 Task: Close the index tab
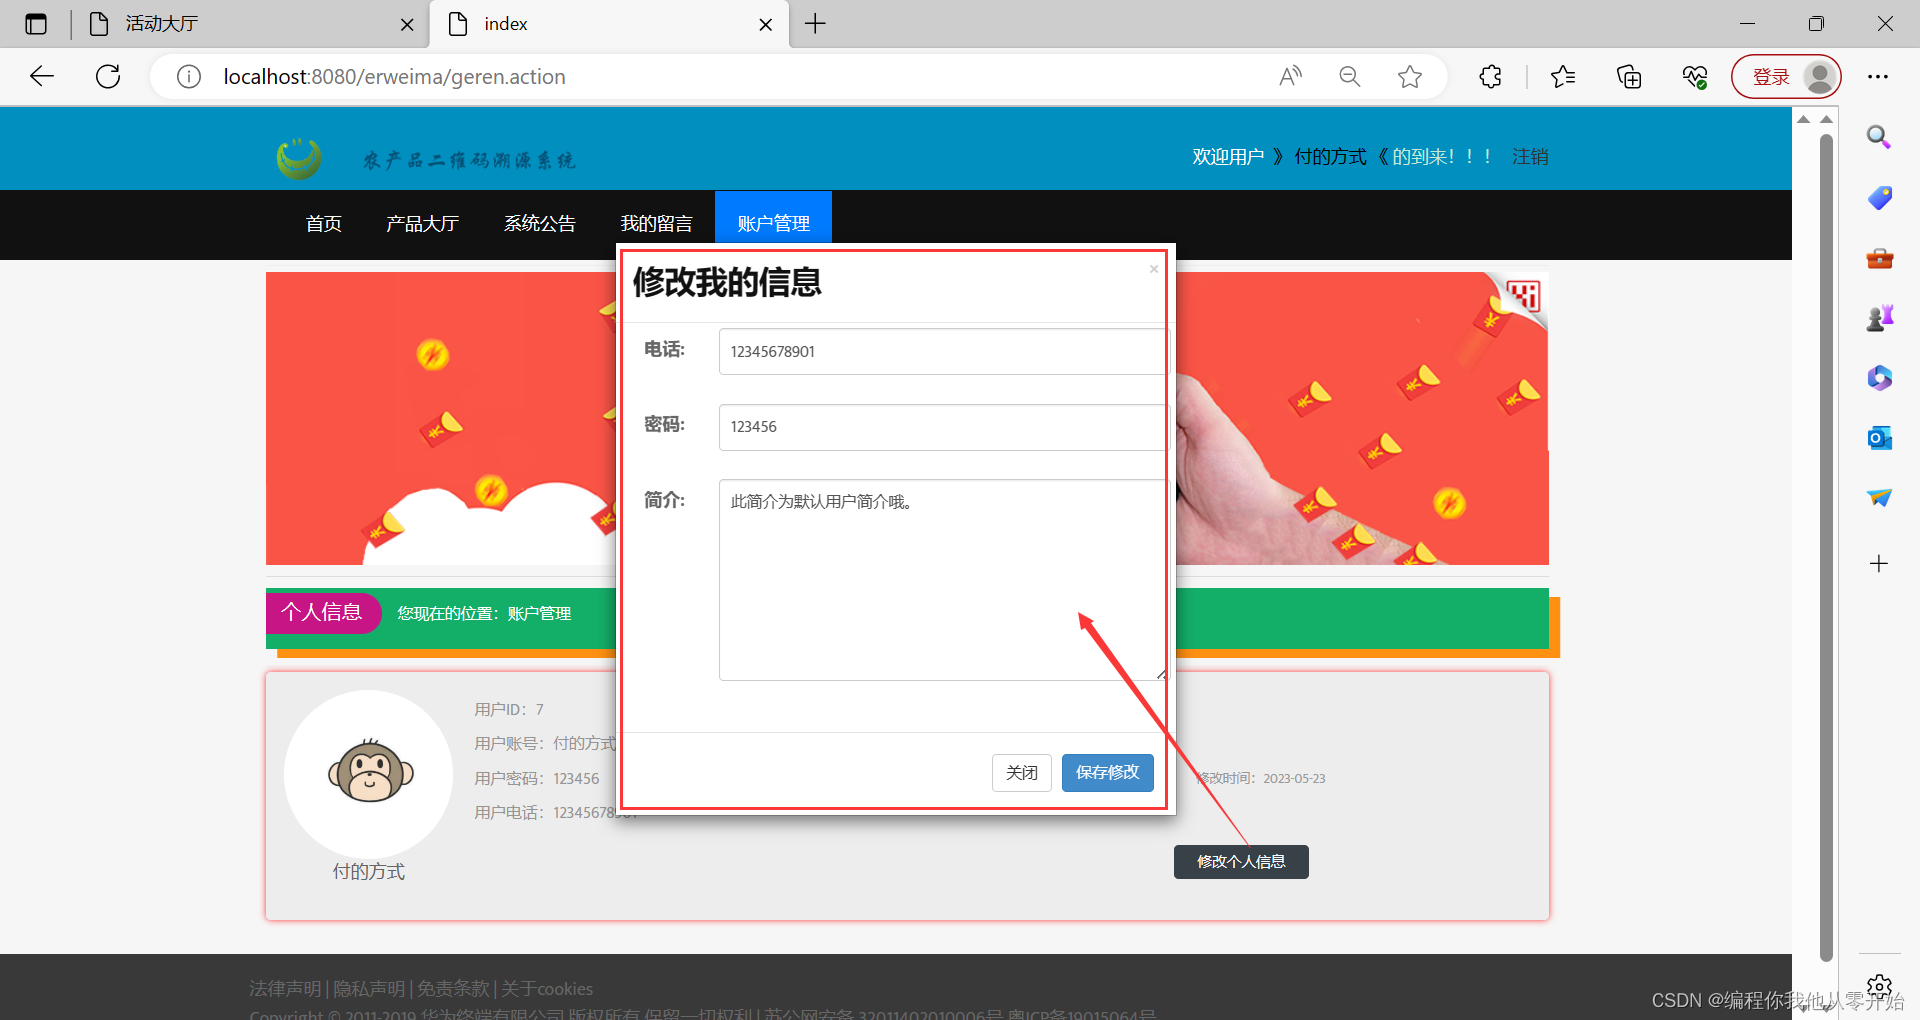coord(766,25)
